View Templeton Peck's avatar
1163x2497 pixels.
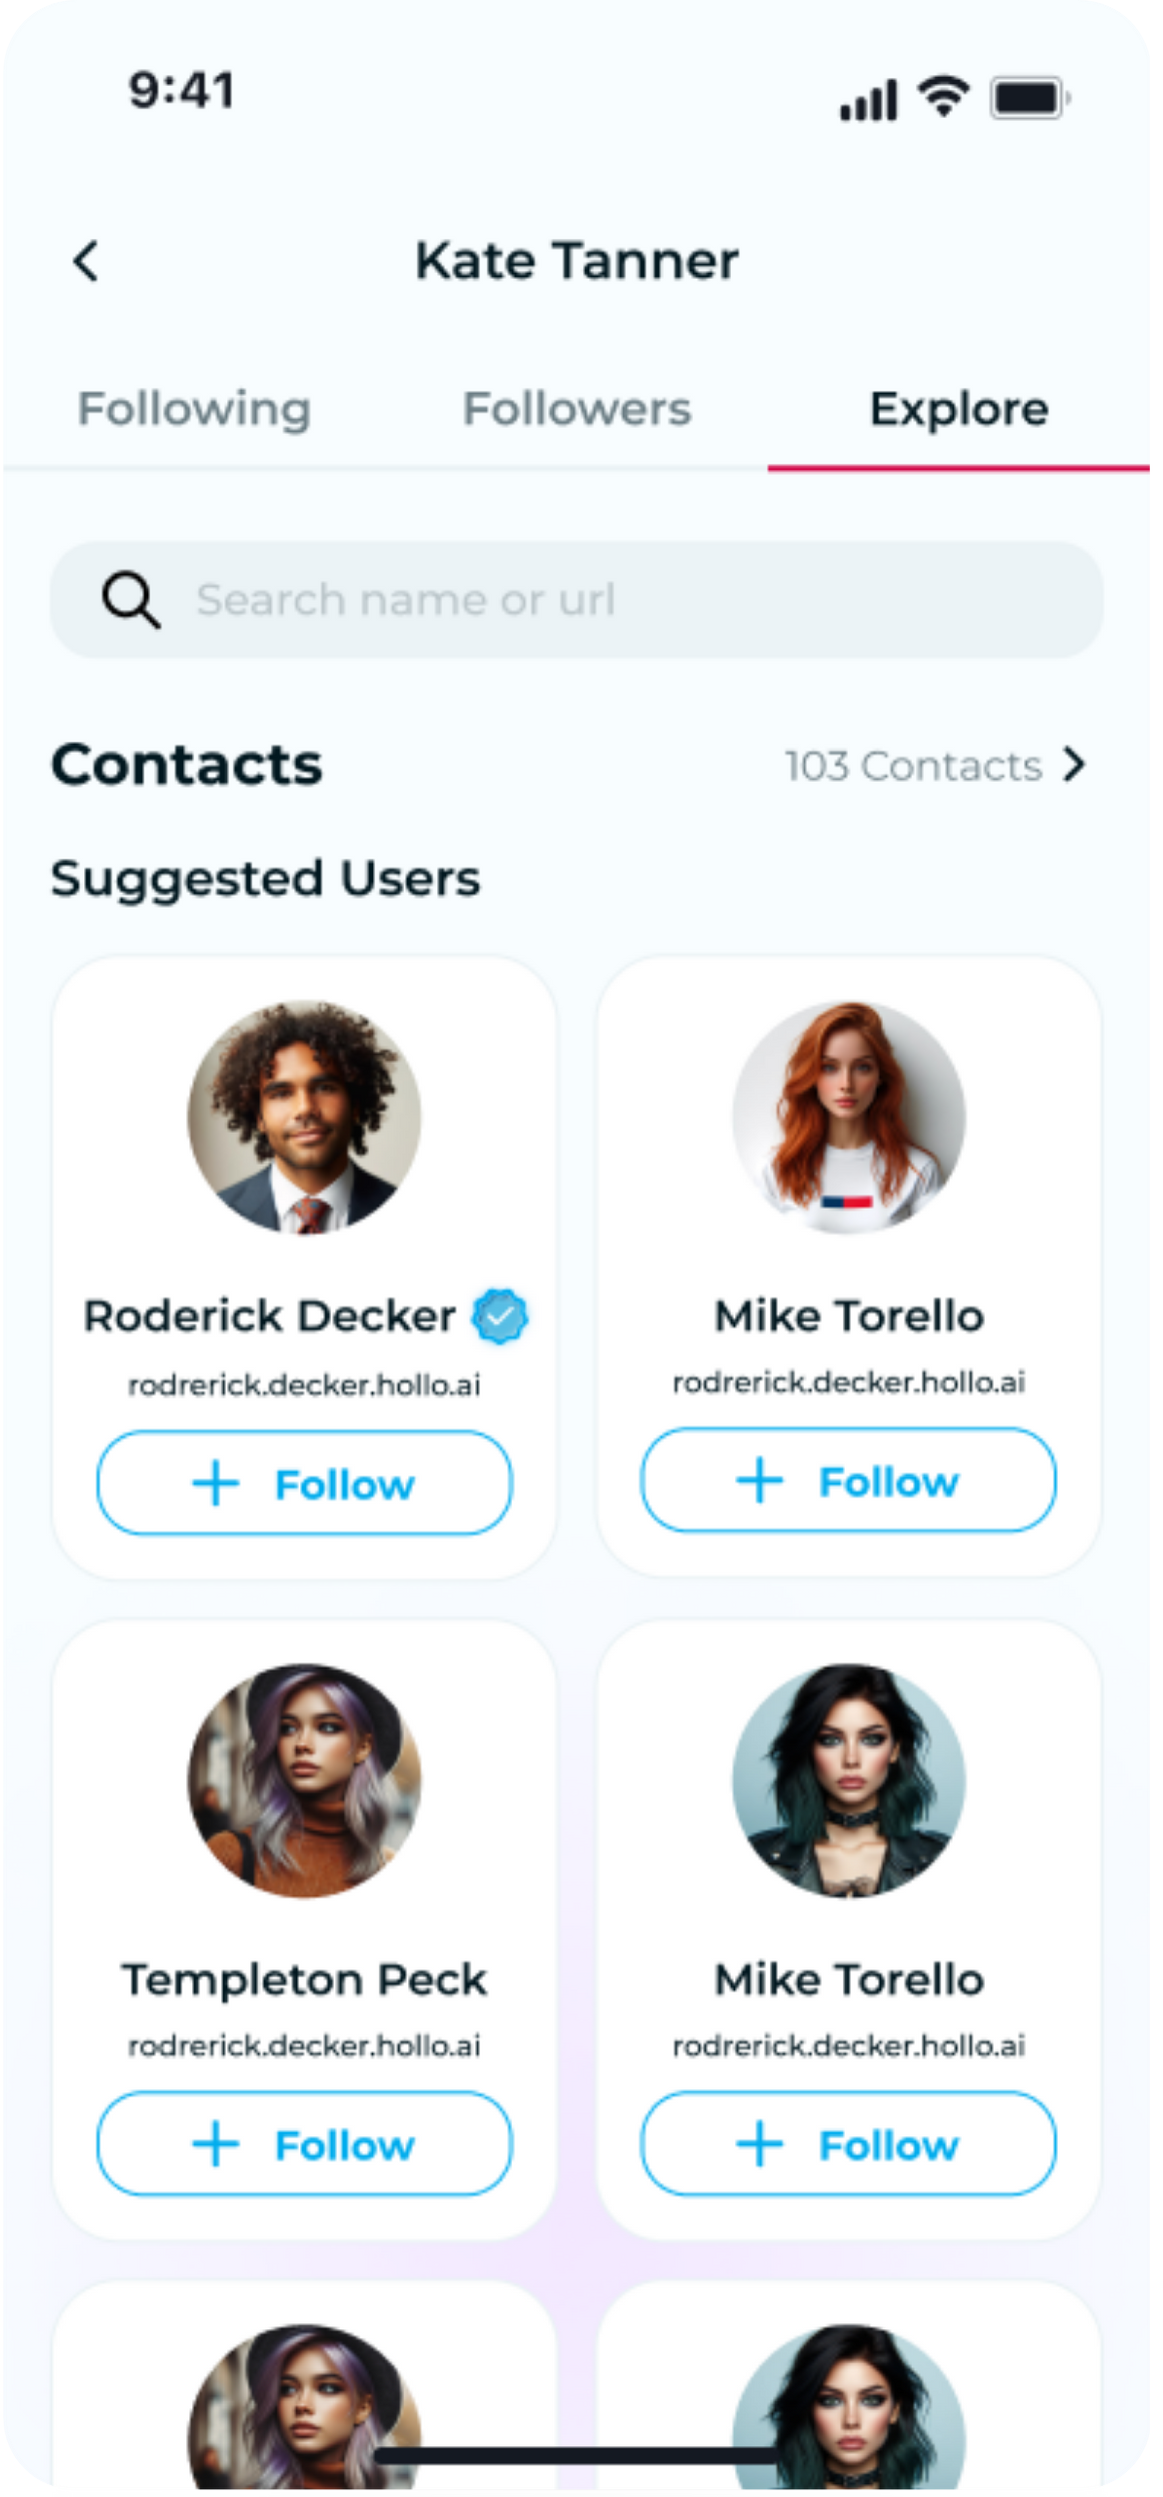coord(304,1780)
